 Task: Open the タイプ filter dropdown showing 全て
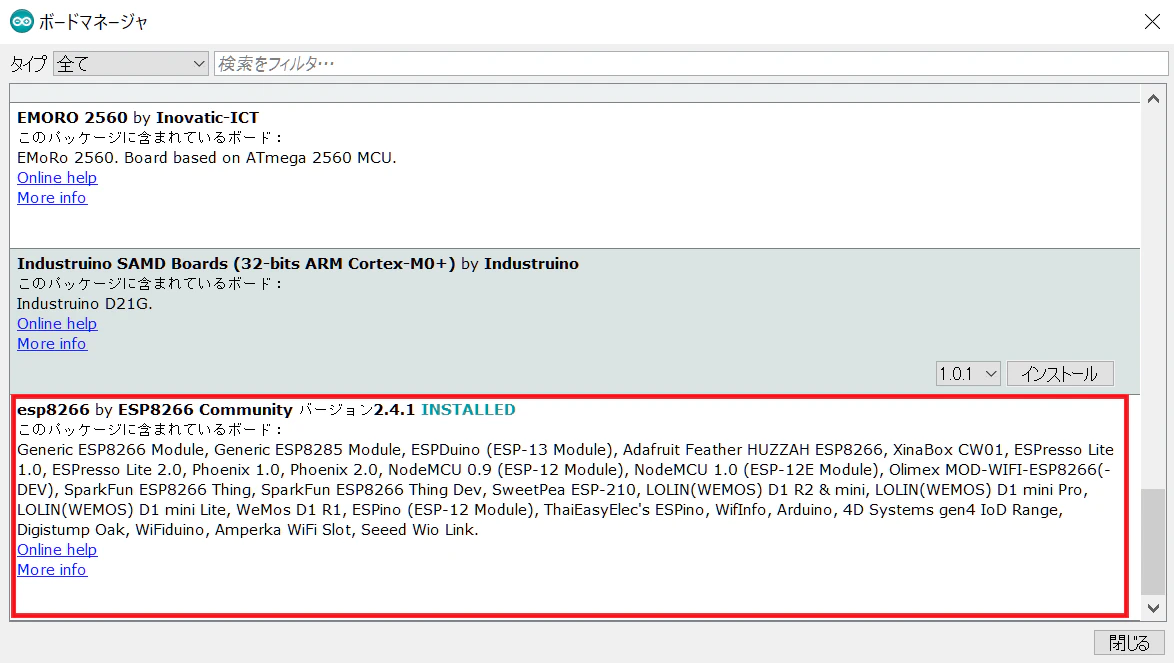[x=131, y=64]
